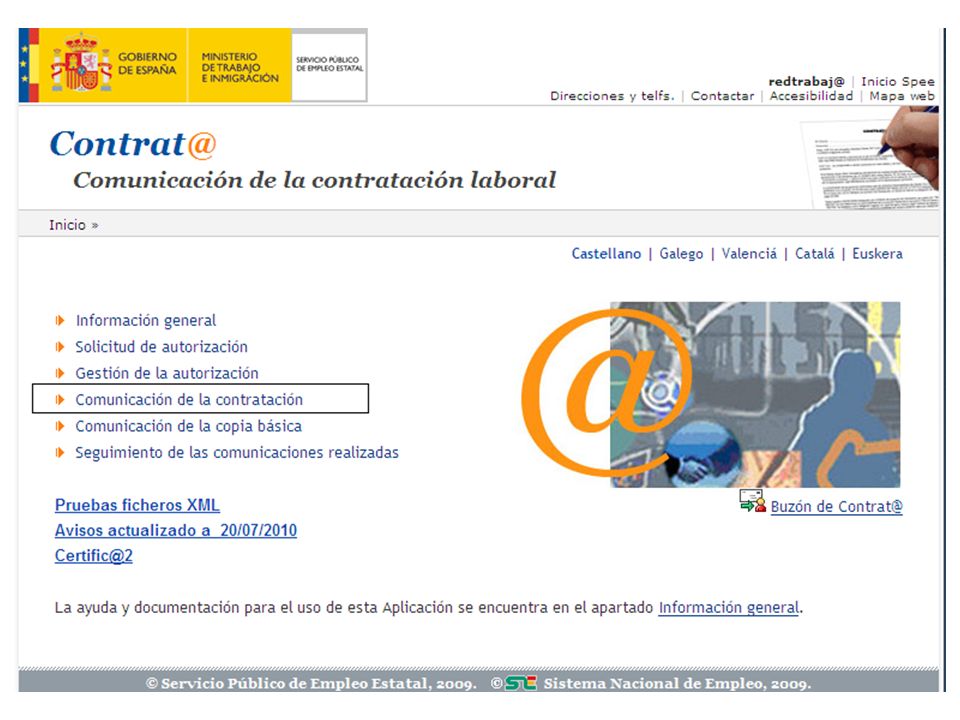Open the Certific@2 link
Viewport: 960px width, 720px height.
[94, 555]
